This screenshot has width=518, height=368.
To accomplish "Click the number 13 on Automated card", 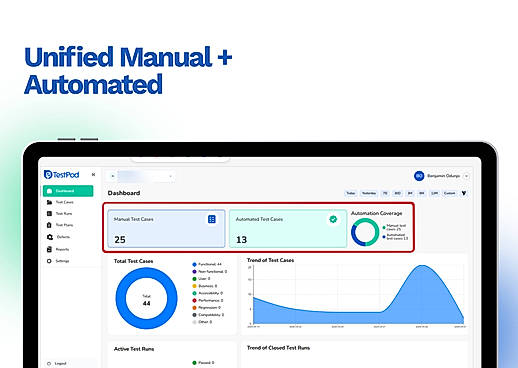I will point(241,240).
